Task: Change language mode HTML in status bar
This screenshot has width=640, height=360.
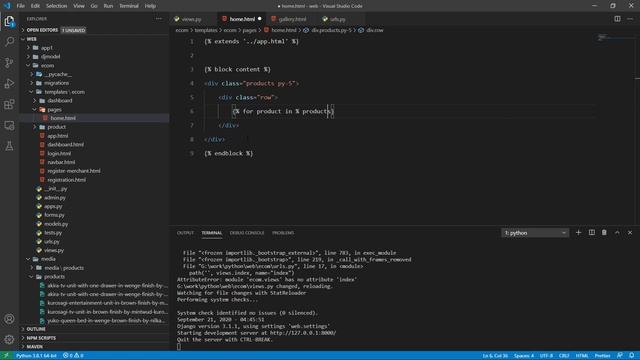Action: [582, 356]
